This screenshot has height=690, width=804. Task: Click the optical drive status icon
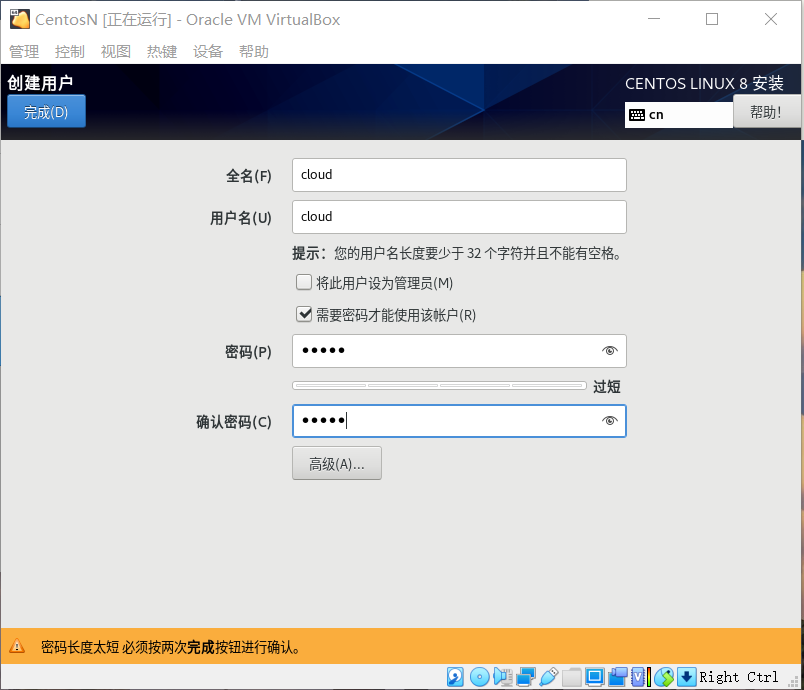479,677
